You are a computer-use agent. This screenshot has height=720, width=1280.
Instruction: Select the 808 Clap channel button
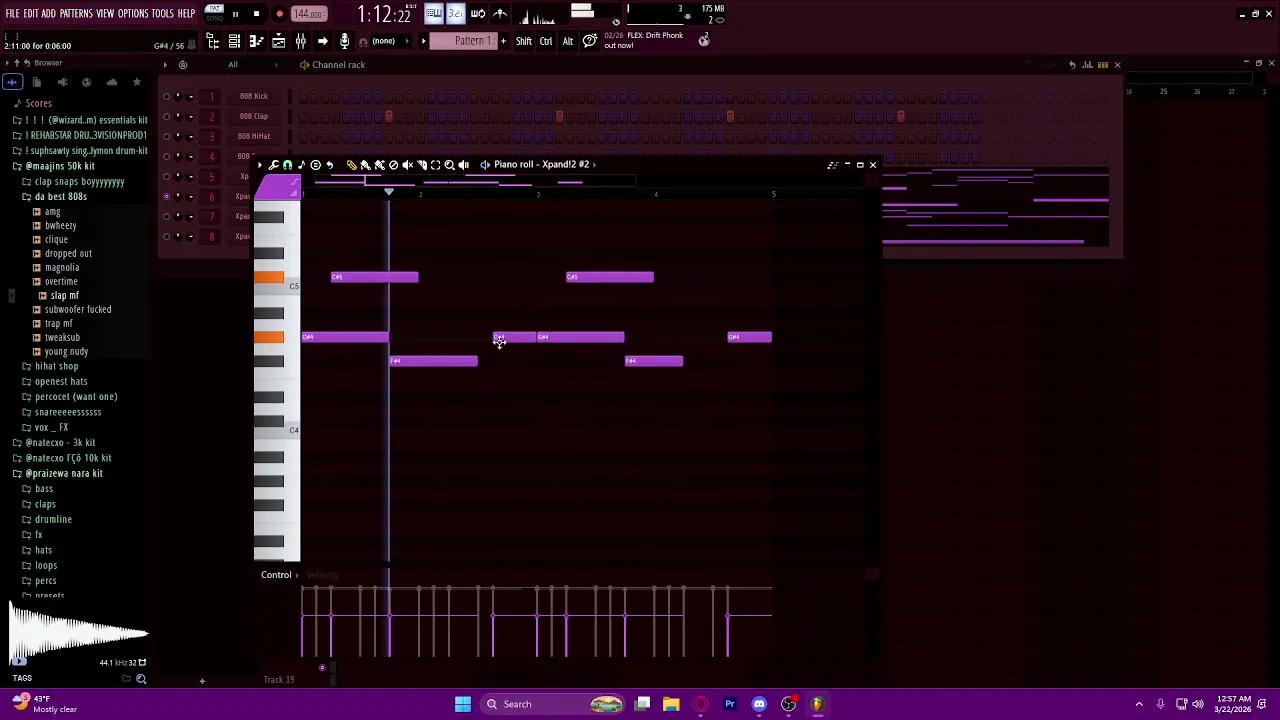coord(254,116)
